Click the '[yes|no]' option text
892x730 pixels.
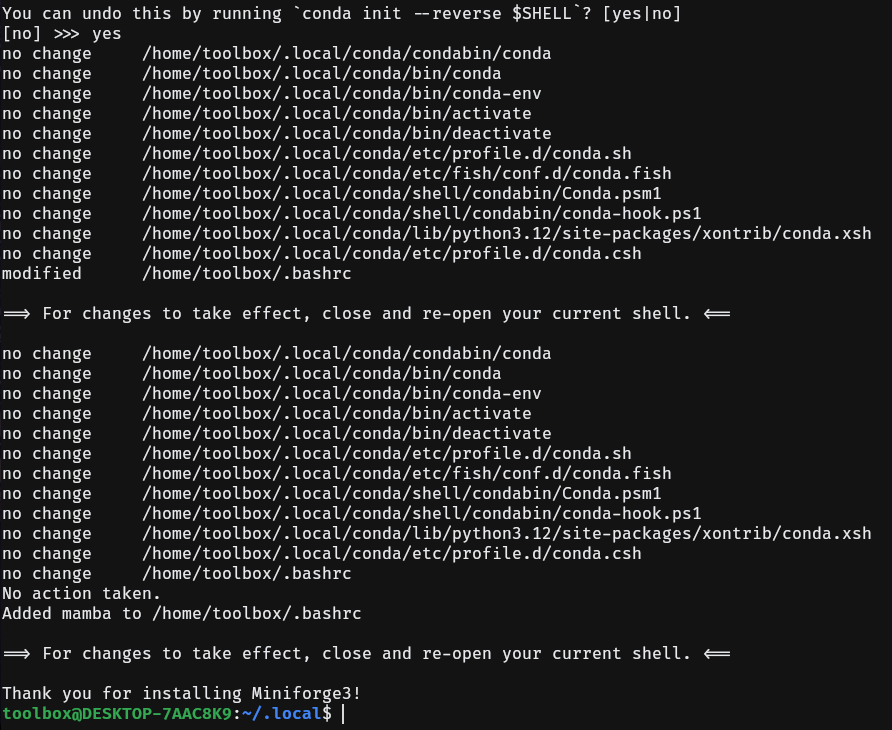[x=642, y=14]
